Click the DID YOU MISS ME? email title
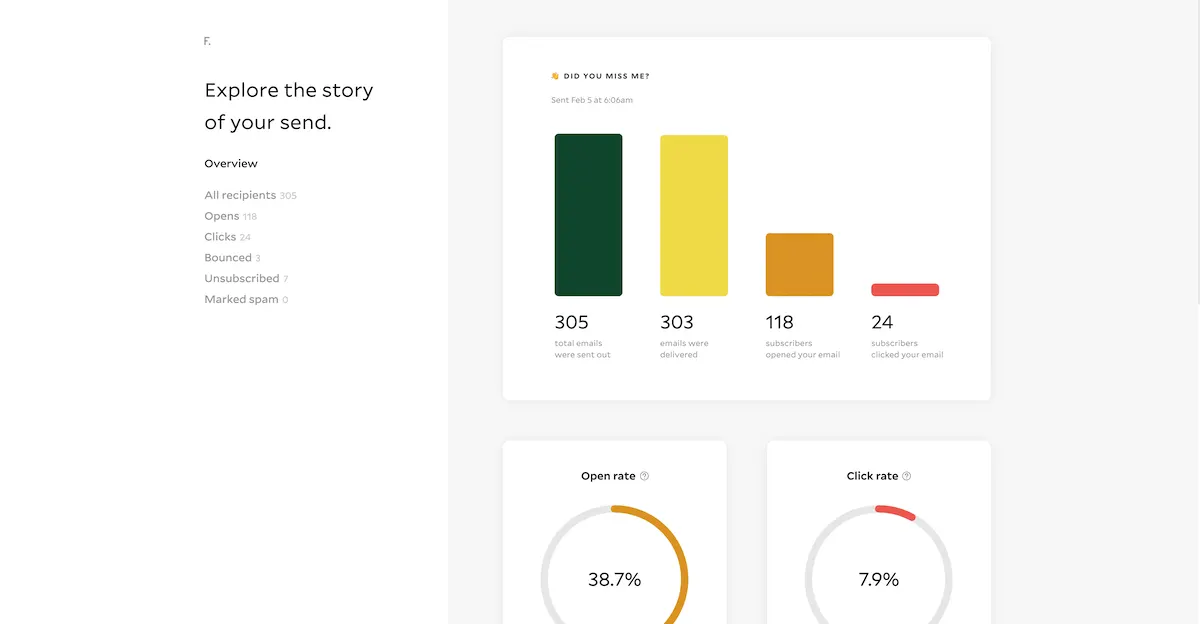 point(606,76)
